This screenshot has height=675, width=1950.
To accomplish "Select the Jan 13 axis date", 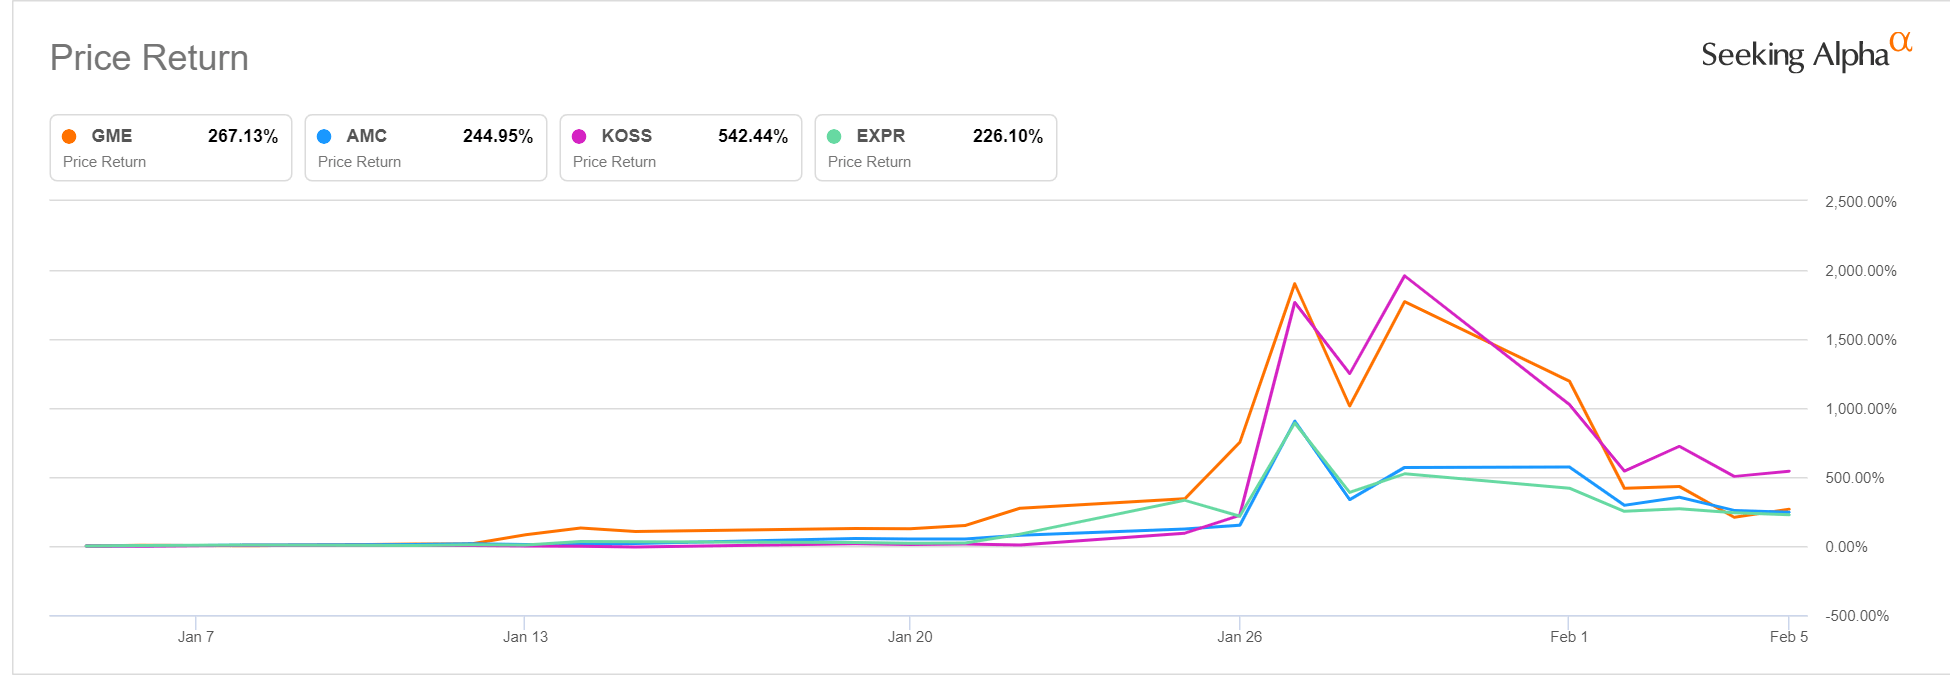I will [x=525, y=637].
